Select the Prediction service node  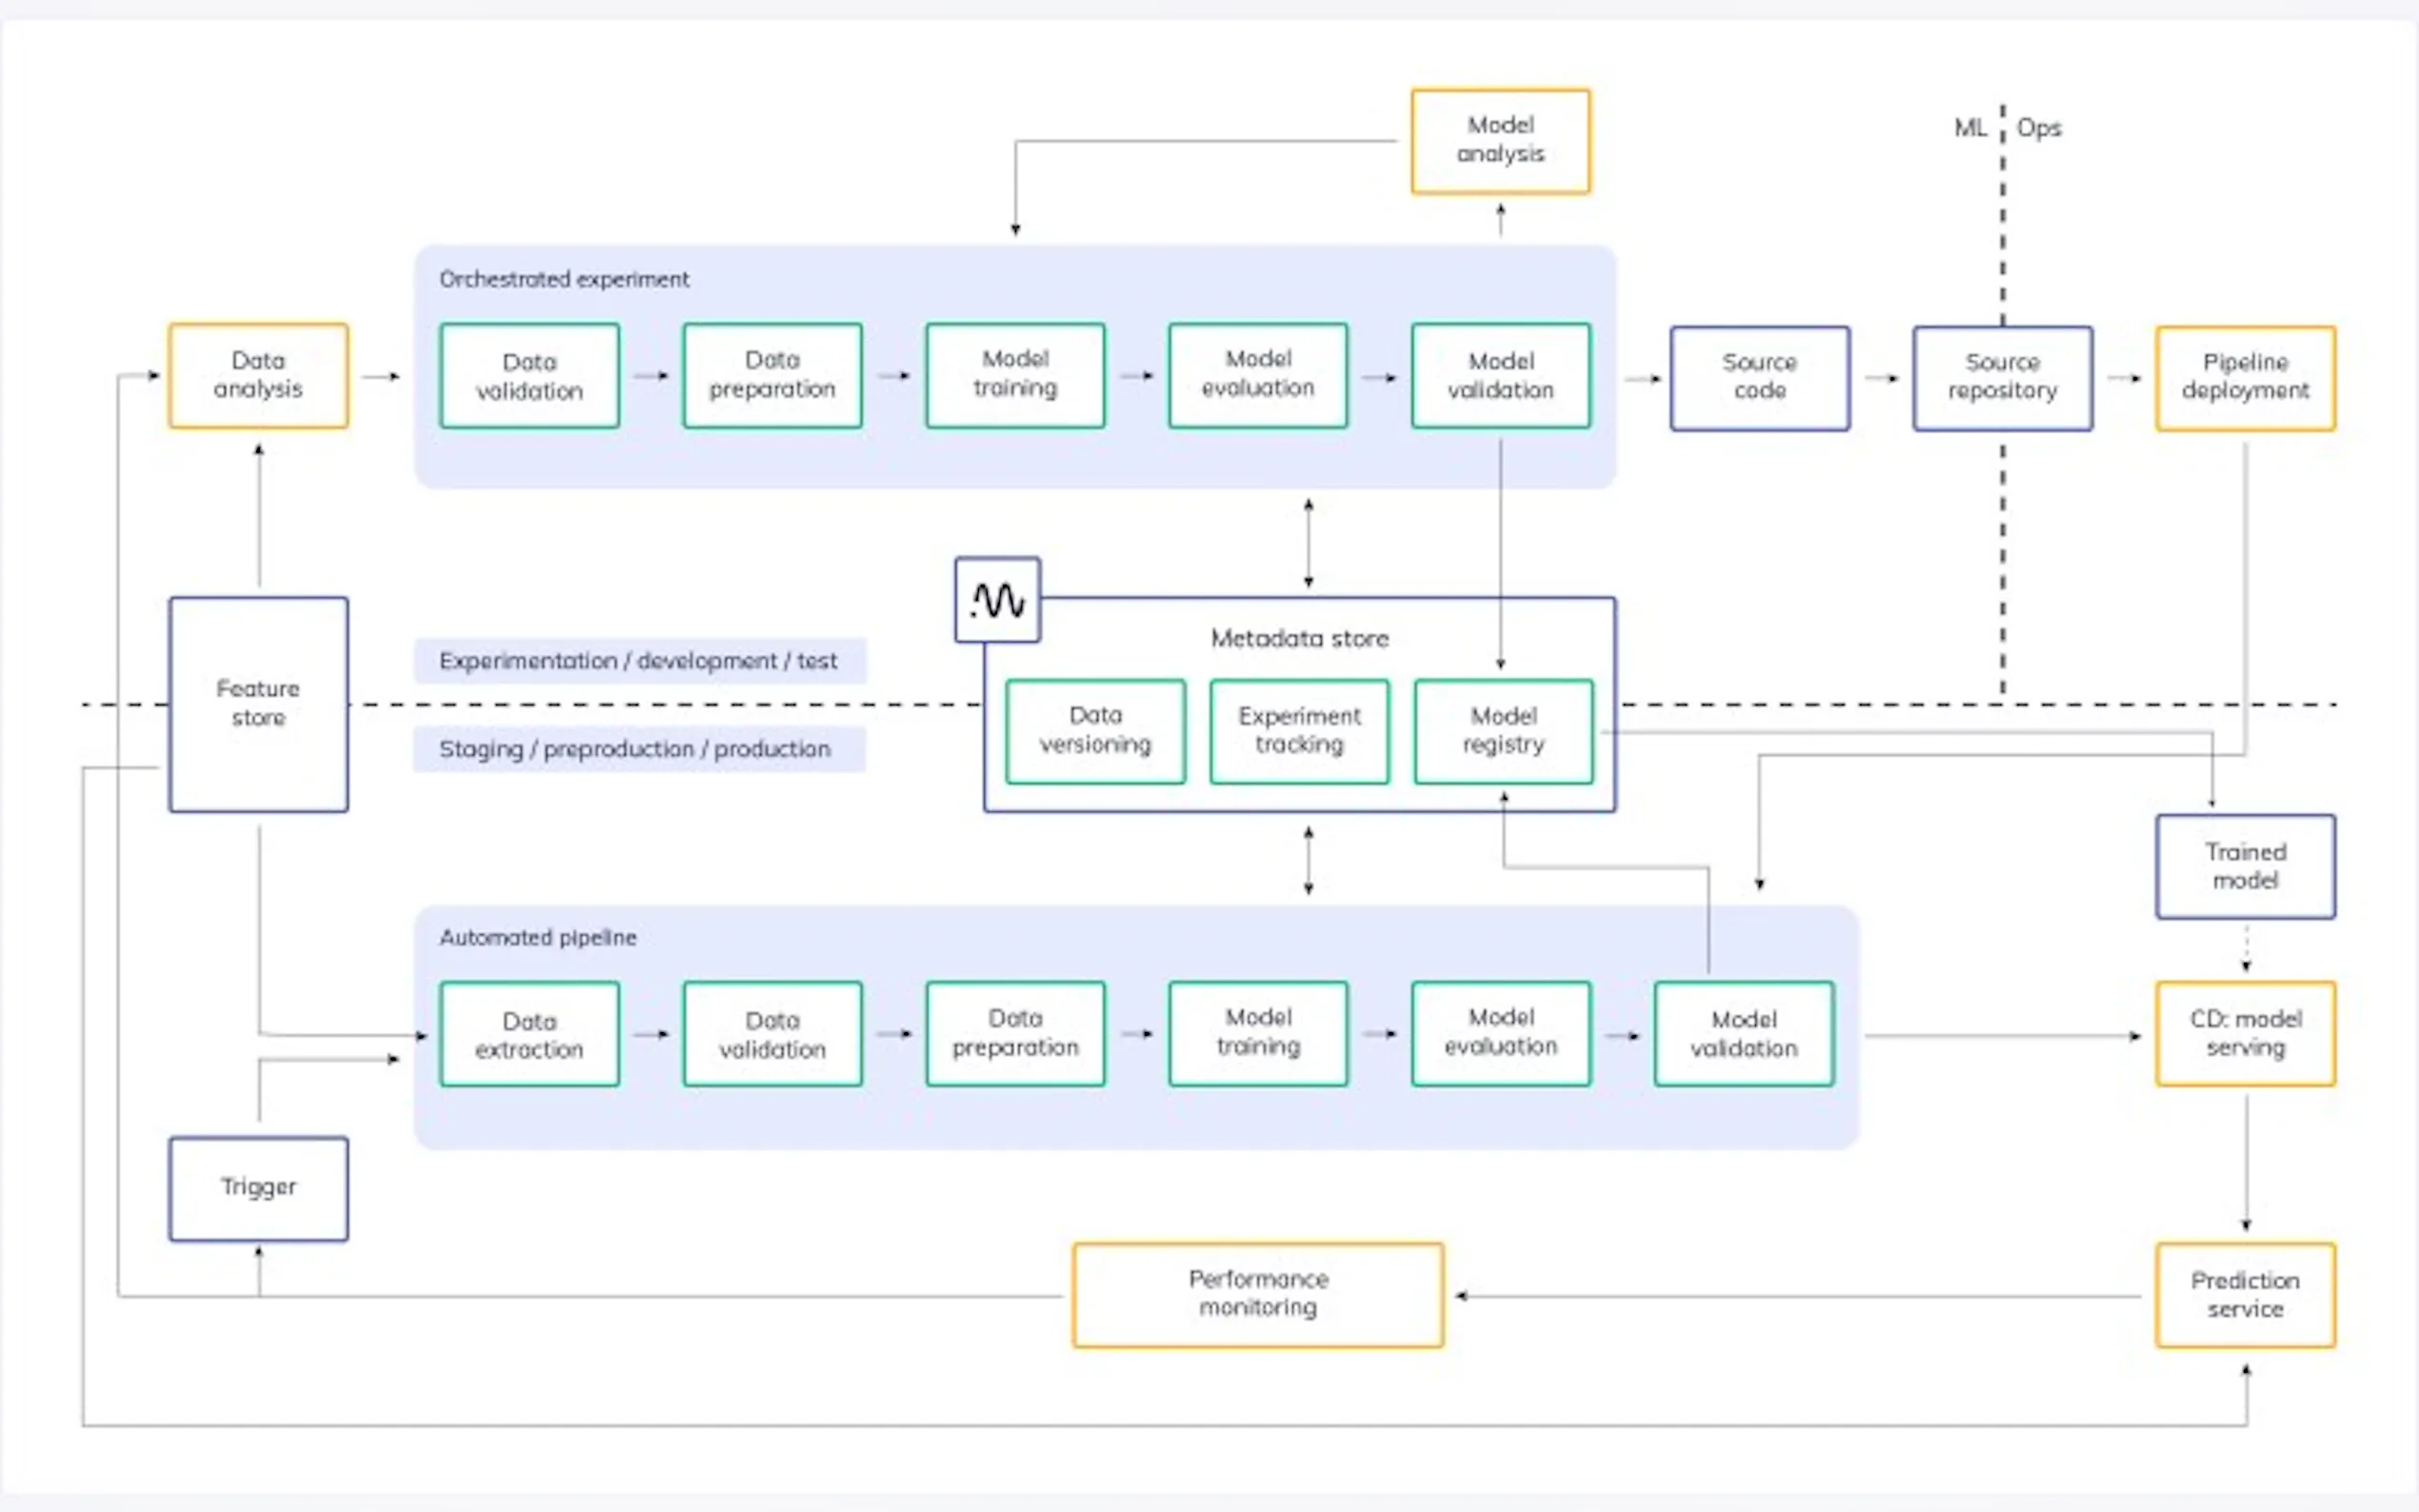click(x=2245, y=1295)
